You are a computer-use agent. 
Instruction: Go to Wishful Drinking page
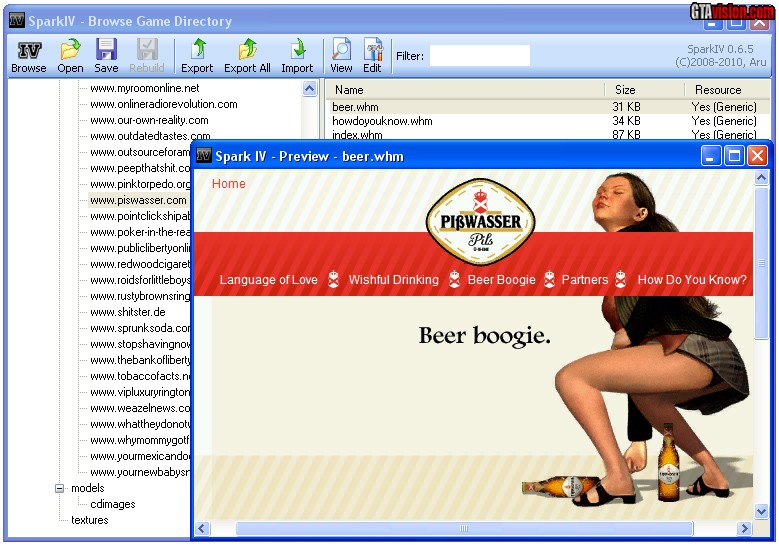click(393, 280)
